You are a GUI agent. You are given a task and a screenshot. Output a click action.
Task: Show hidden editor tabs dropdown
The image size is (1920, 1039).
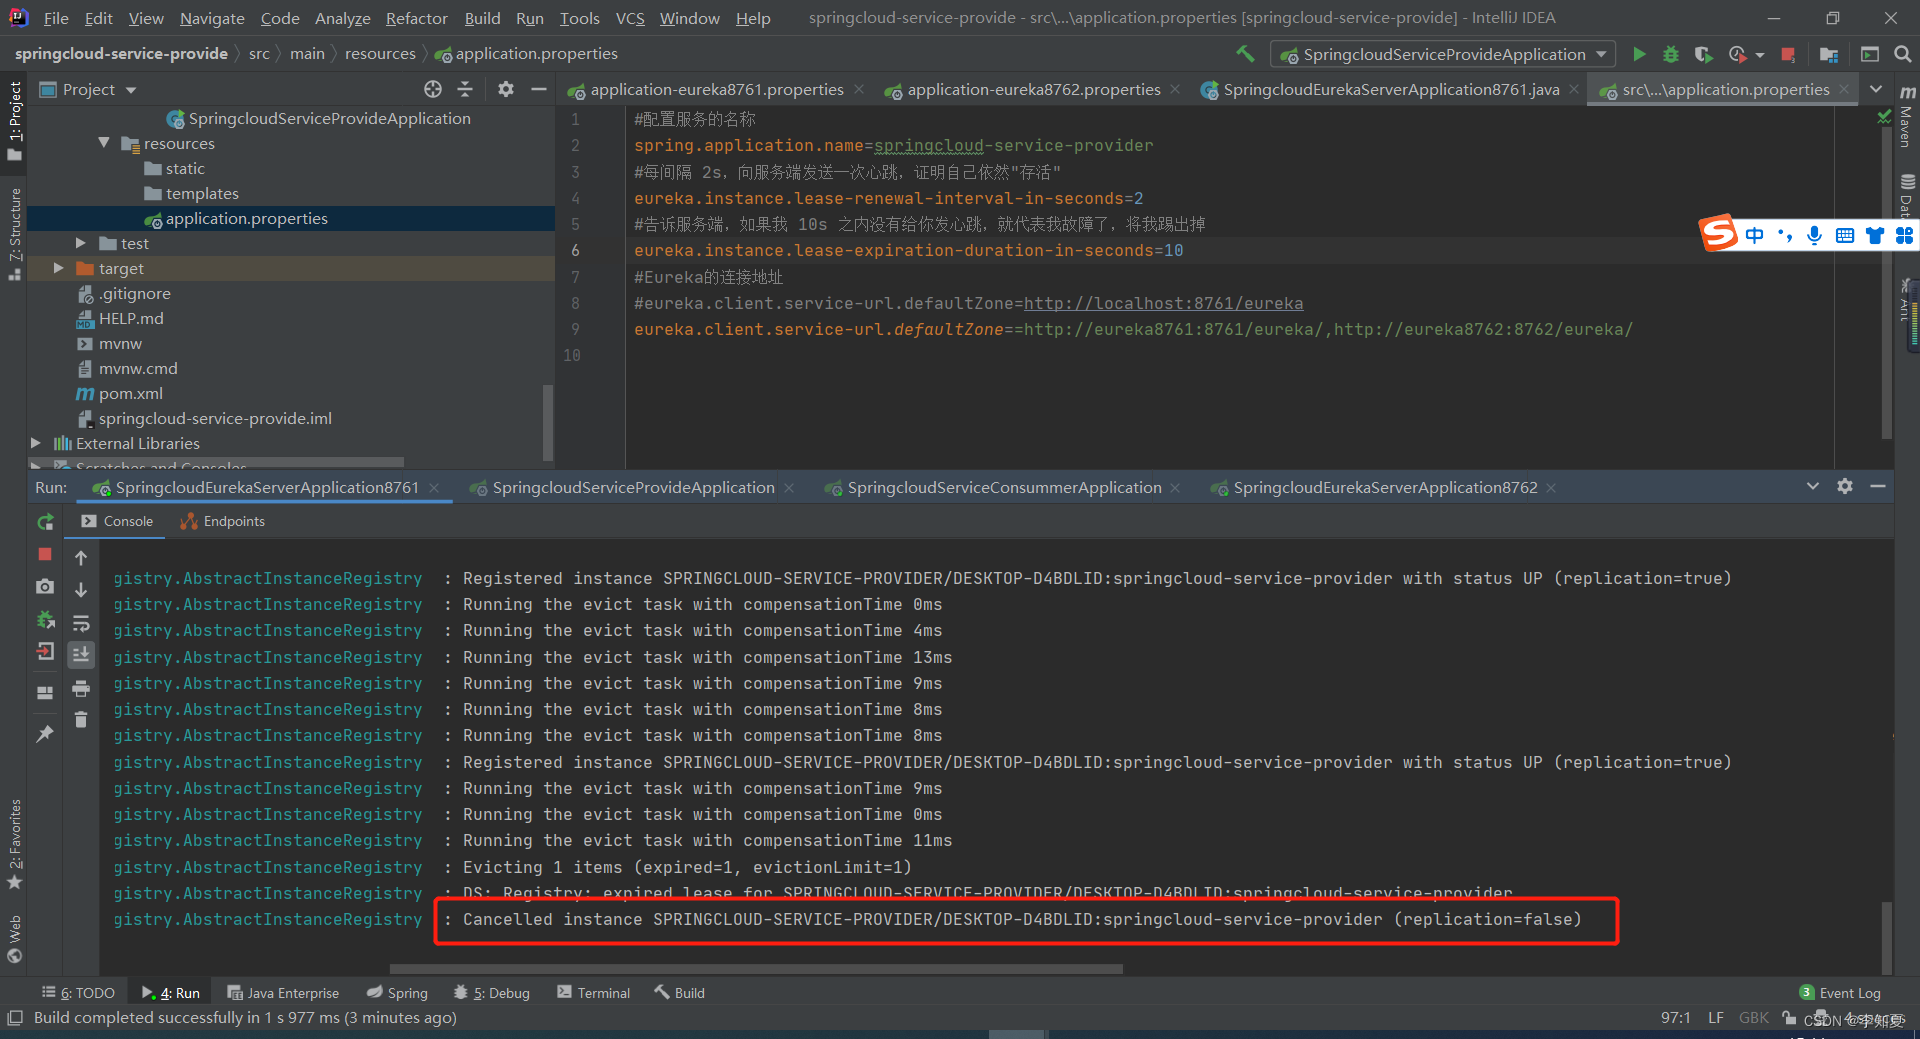(x=1876, y=89)
